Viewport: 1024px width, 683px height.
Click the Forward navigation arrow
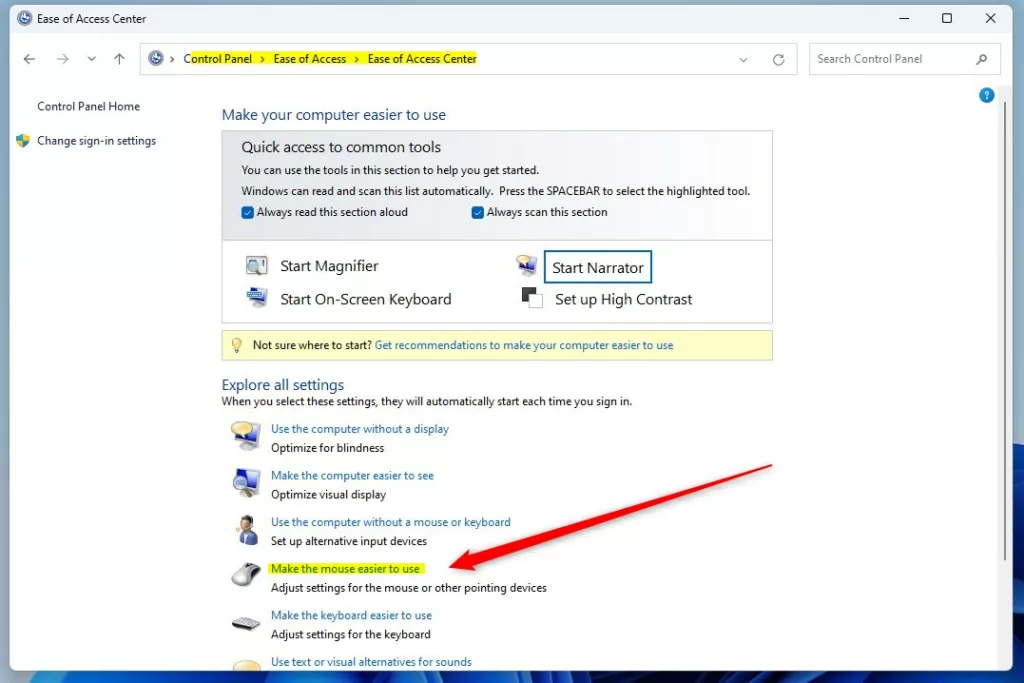pos(63,59)
